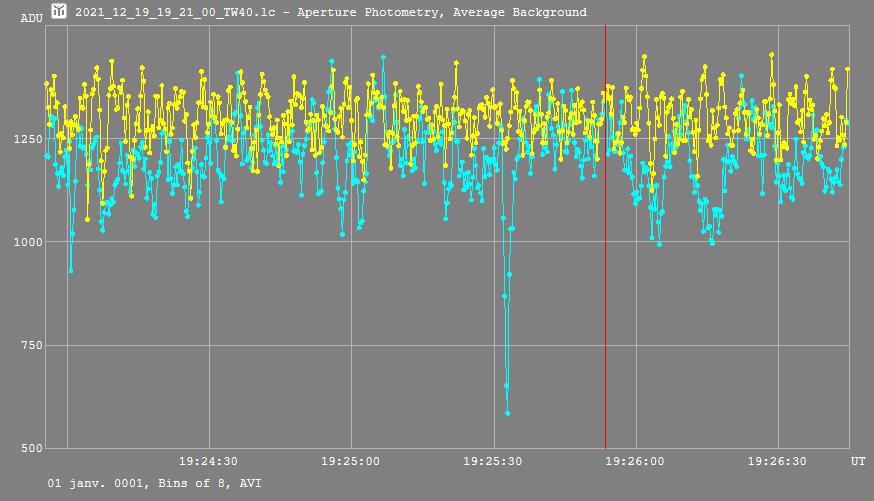Click the 1000 y-axis tick label
The width and height of the screenshot is (874, 501).
pos(28,242)
